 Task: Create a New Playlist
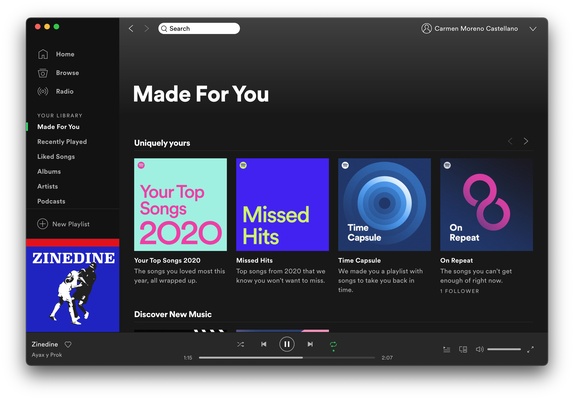(x=63, y=224)
